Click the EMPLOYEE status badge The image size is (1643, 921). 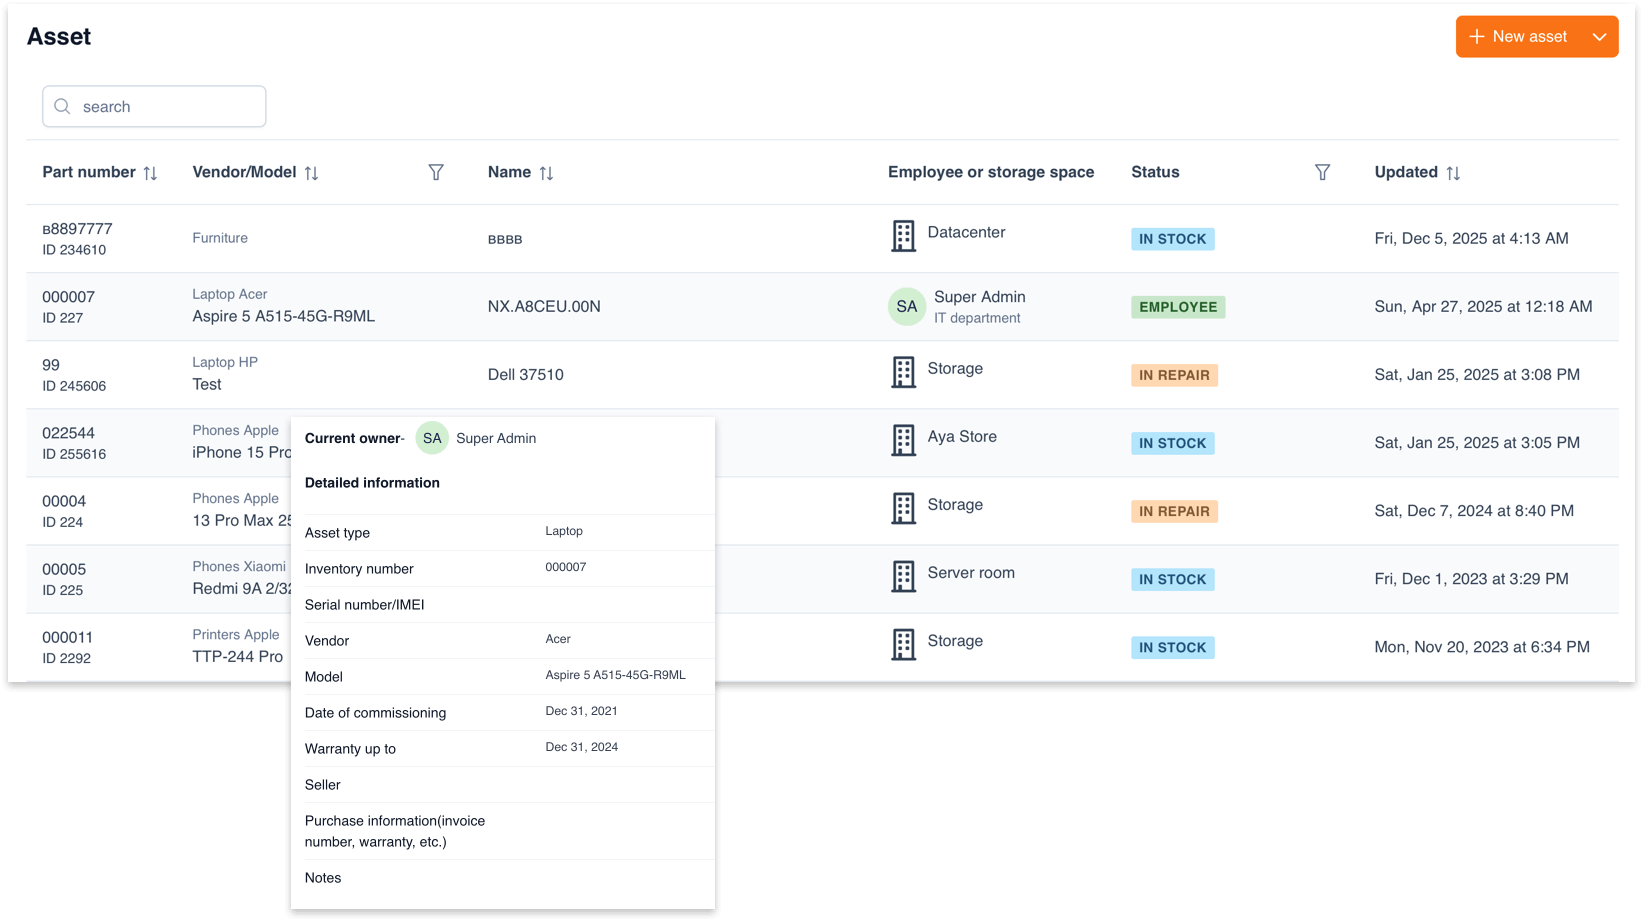1178,306
